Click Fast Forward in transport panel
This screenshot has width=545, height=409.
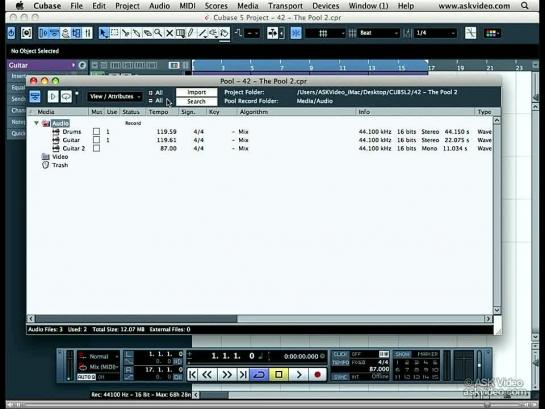coord(227,375)
